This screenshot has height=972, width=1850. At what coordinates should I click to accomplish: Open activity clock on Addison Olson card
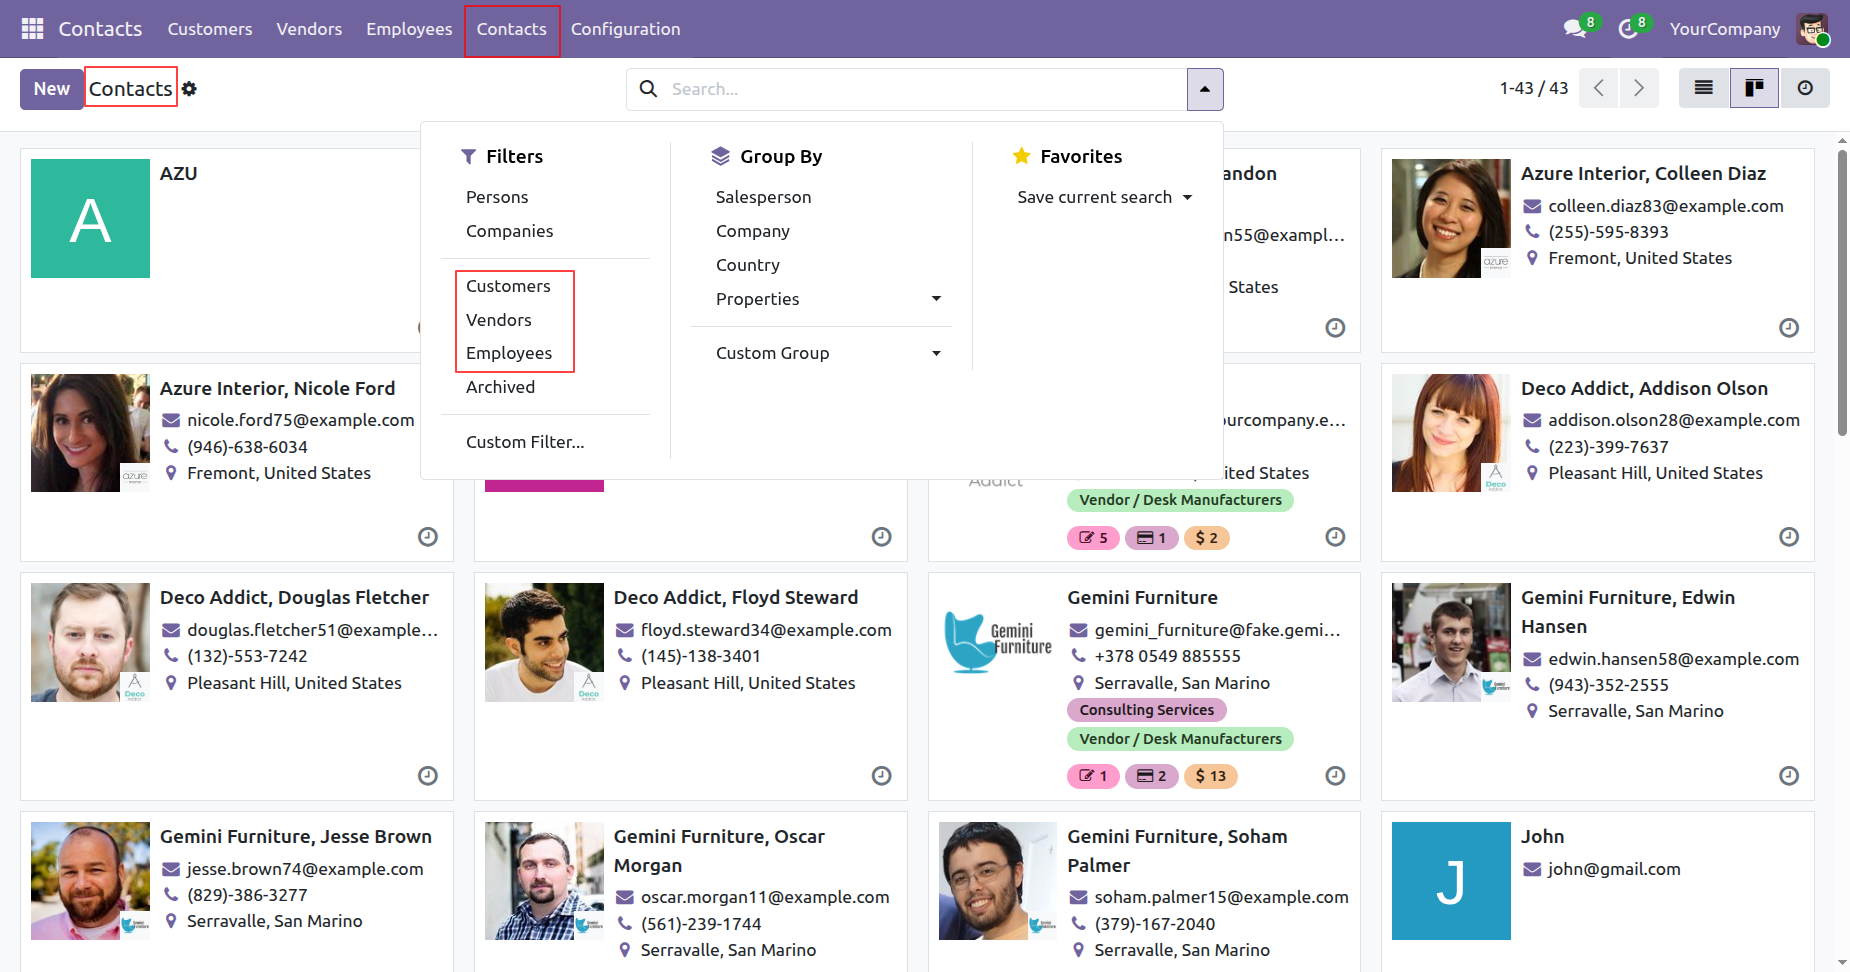pos(1789,537)
